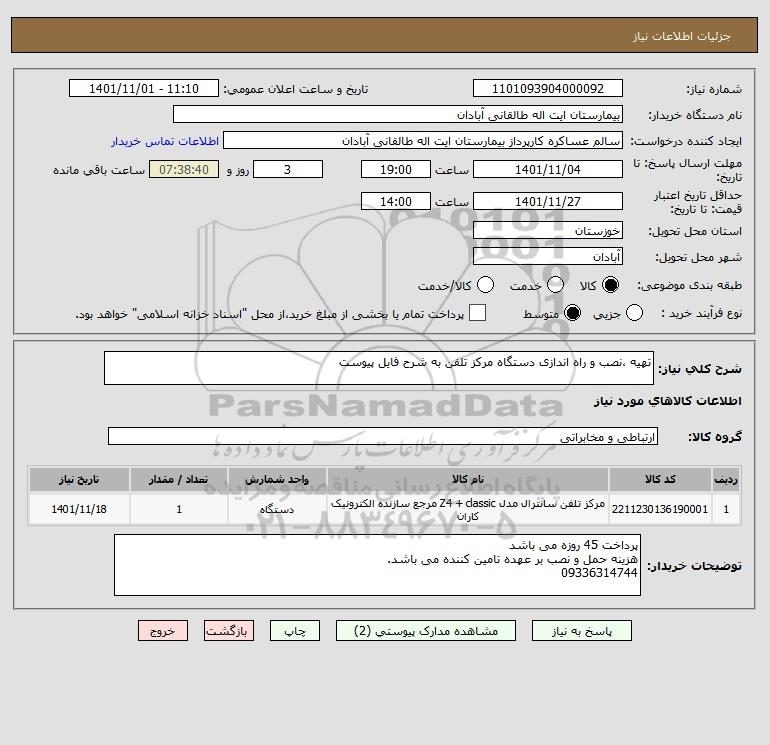Click the ردیف column header

[x=726, y=479]
